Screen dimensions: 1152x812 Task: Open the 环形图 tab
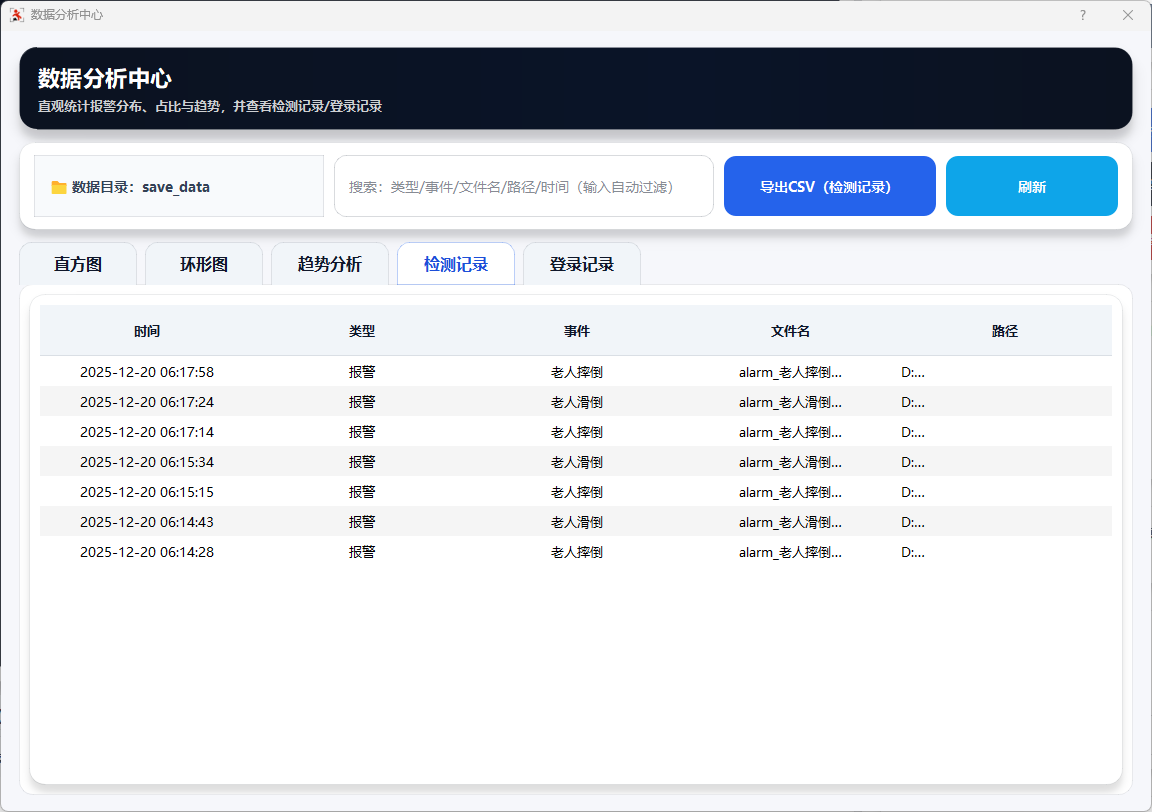pos(204,265)
